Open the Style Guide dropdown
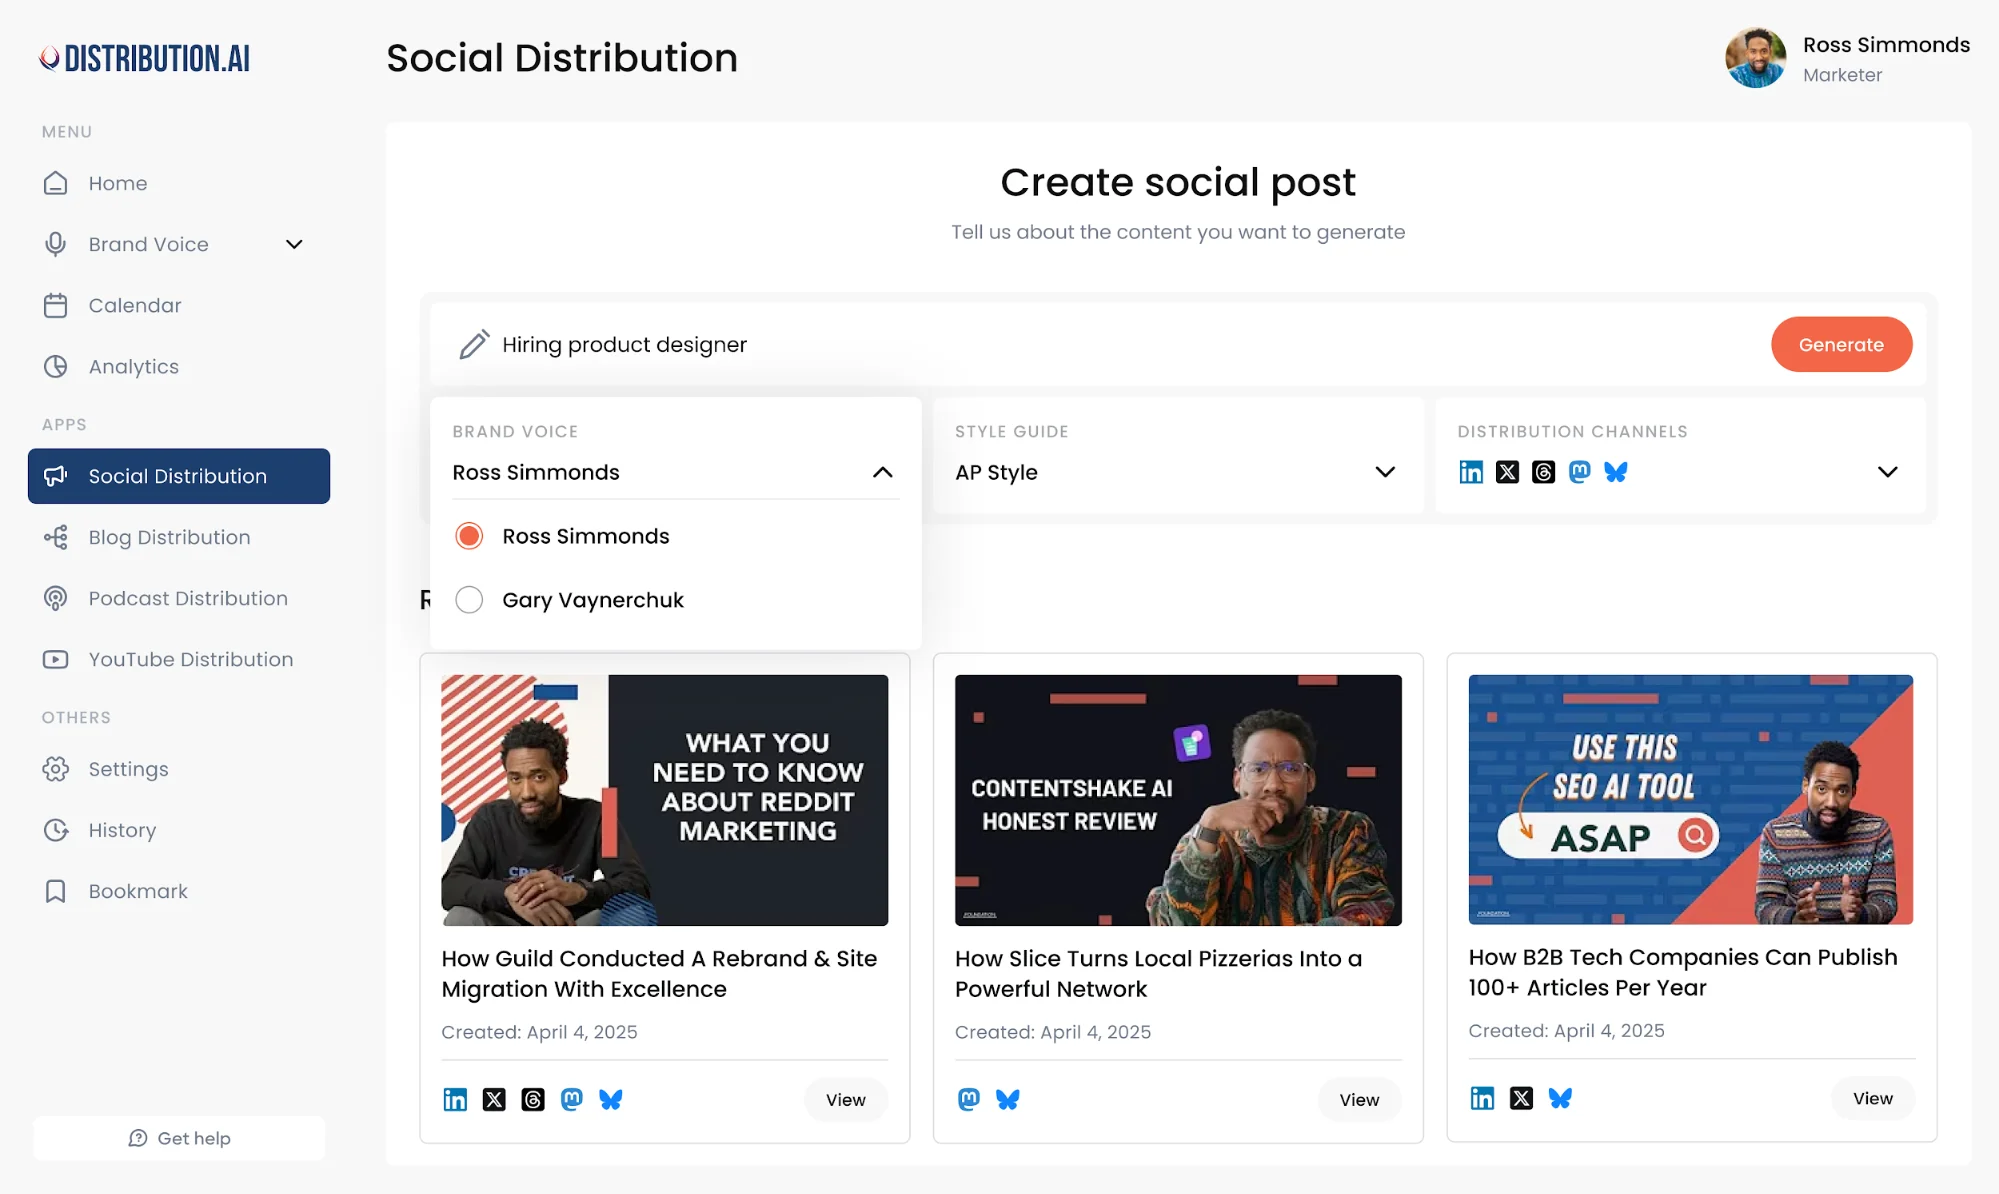 pos(1385,472)
